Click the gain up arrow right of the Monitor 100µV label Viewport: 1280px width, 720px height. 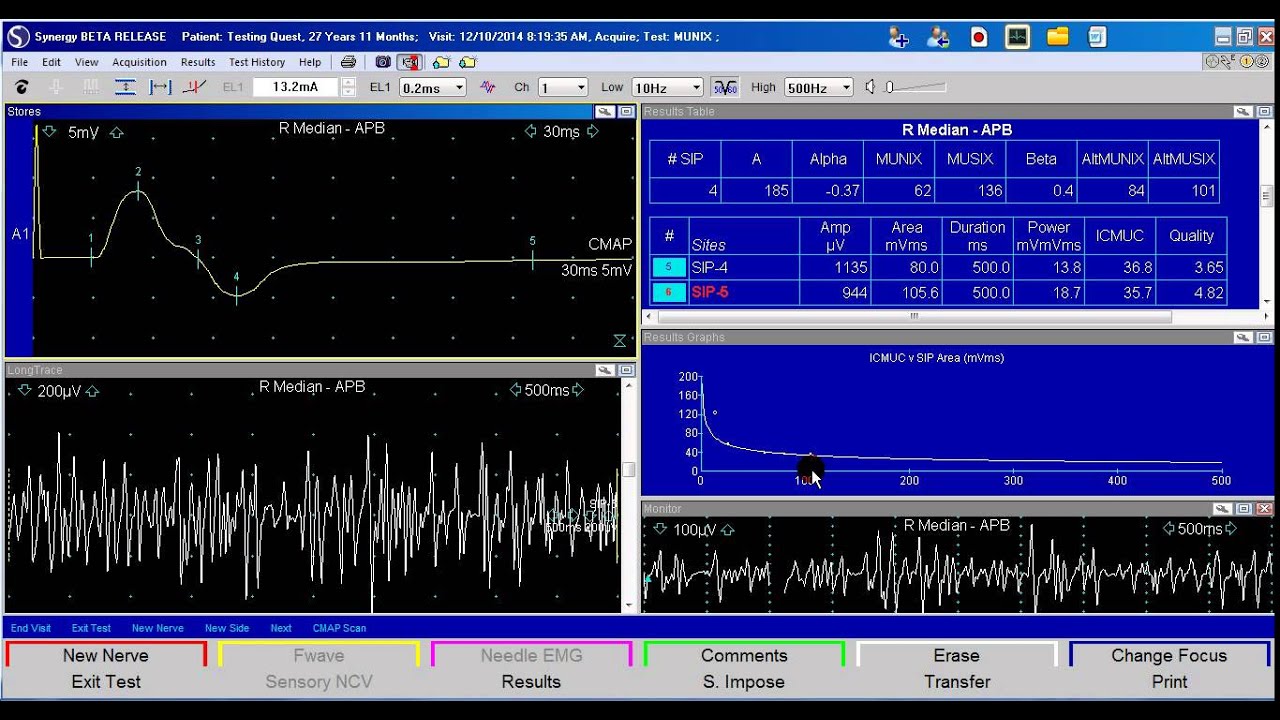point(727,530)
